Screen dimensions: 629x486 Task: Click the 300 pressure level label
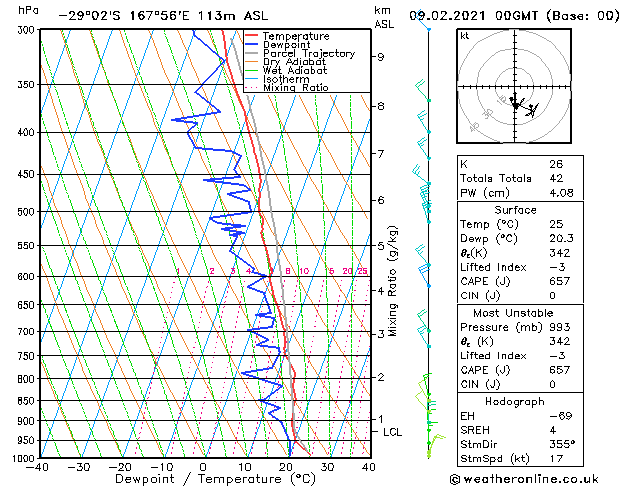point(28,30)
